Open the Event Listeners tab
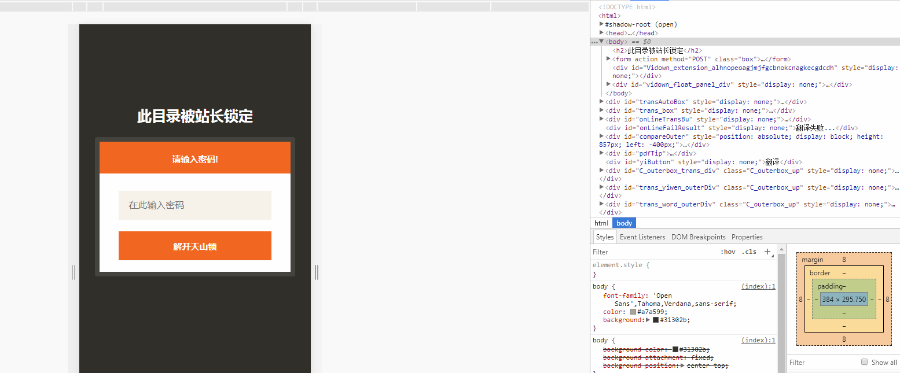 pos(642,237)
